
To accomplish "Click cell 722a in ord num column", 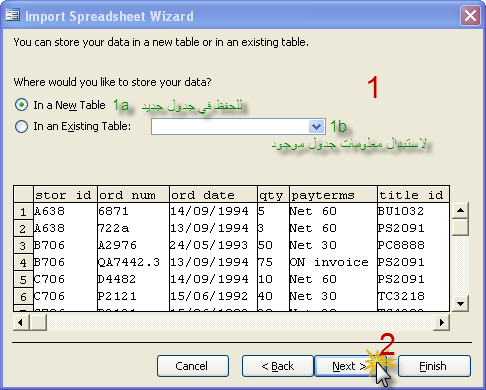I will pos(133,228).
